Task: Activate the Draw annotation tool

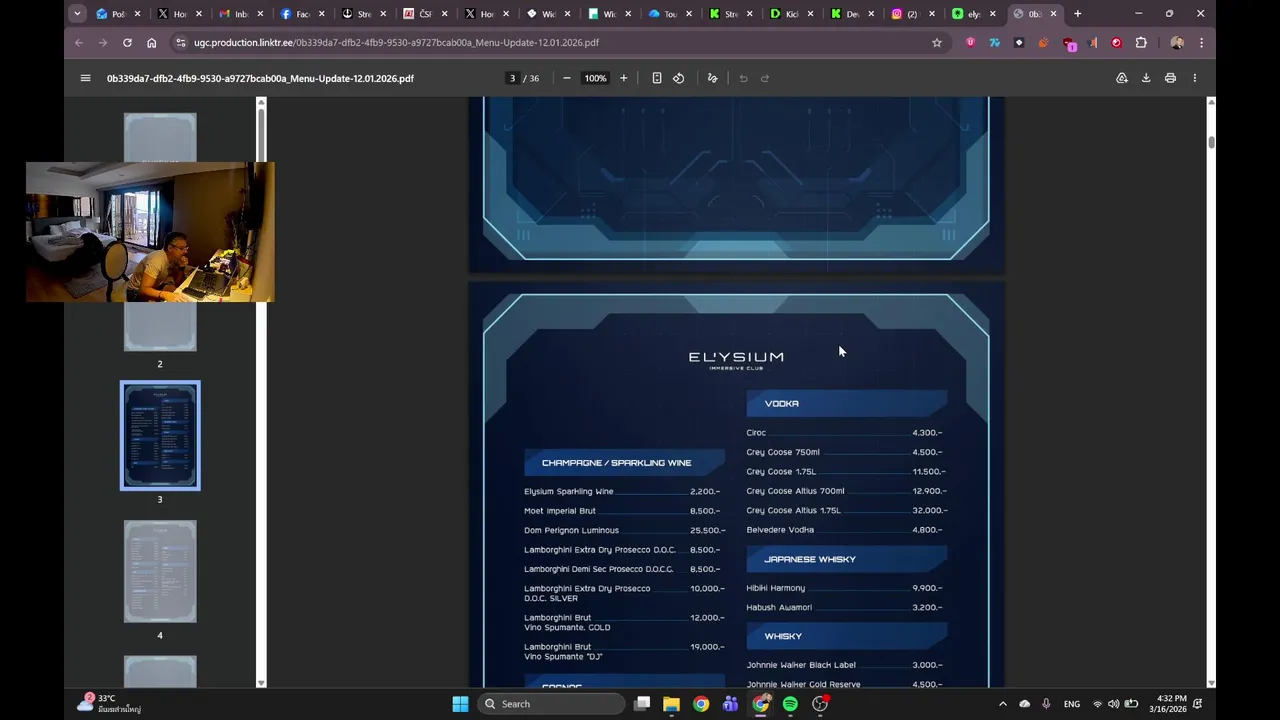Action: pyautogui.click(x=713, y=78)
